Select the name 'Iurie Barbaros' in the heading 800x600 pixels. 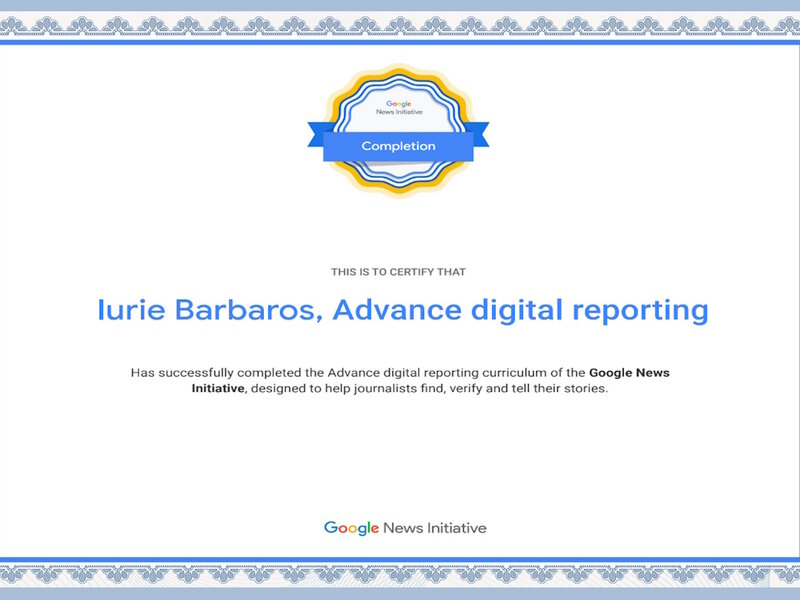(208, 310)
